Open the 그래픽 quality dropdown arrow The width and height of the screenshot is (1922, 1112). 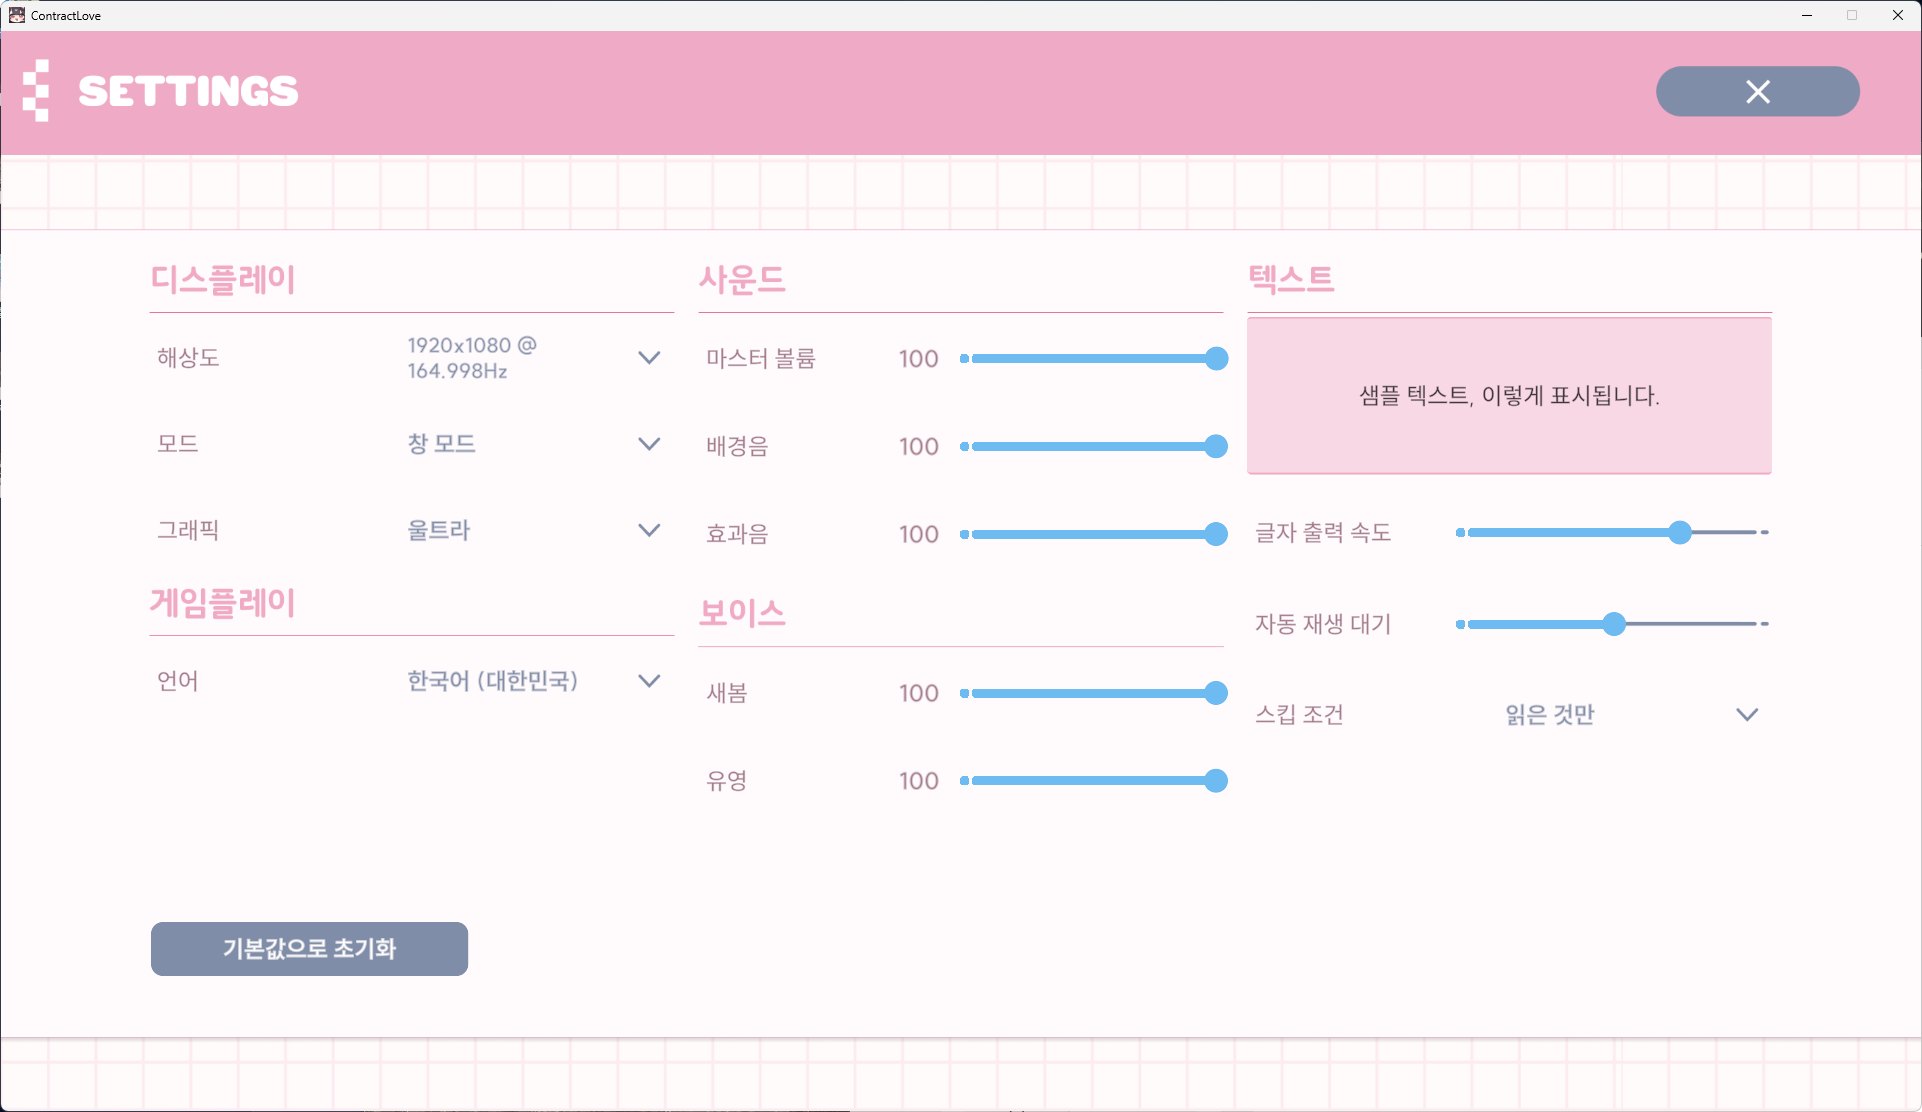pyautogui.click(x=649, y=530)
